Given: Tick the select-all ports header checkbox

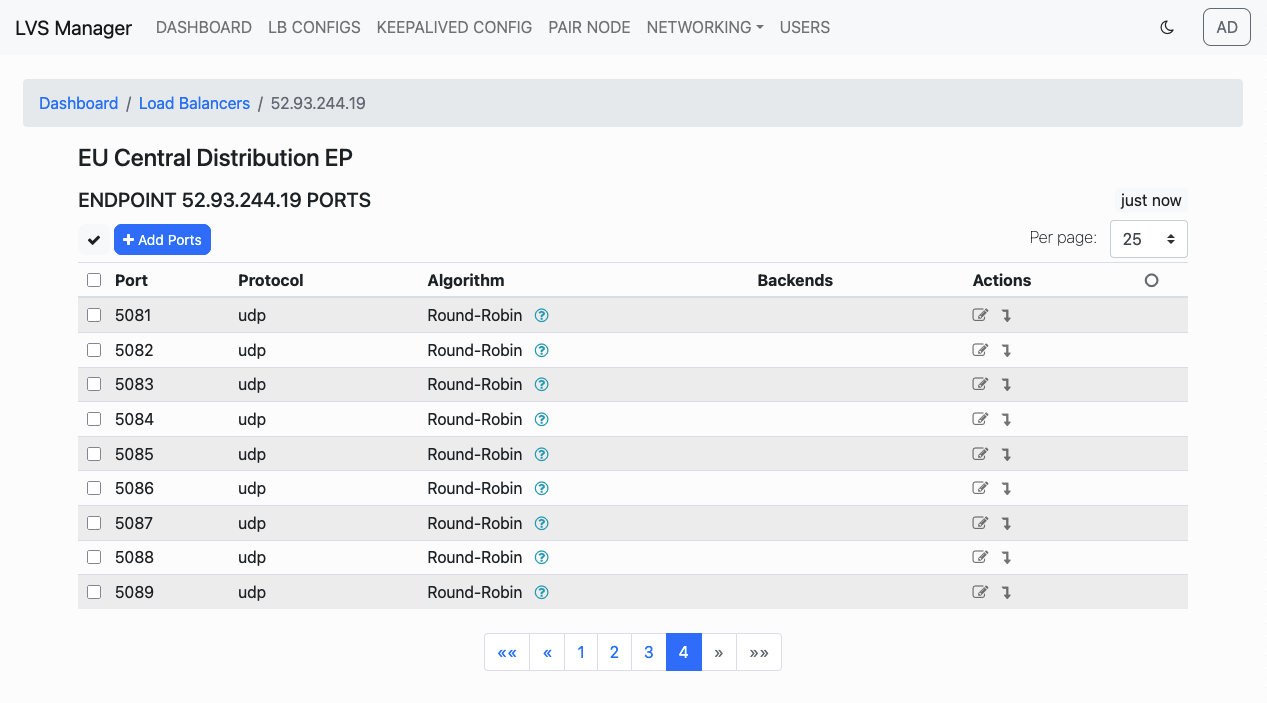Looking at the screenshot, I should 94,280.
